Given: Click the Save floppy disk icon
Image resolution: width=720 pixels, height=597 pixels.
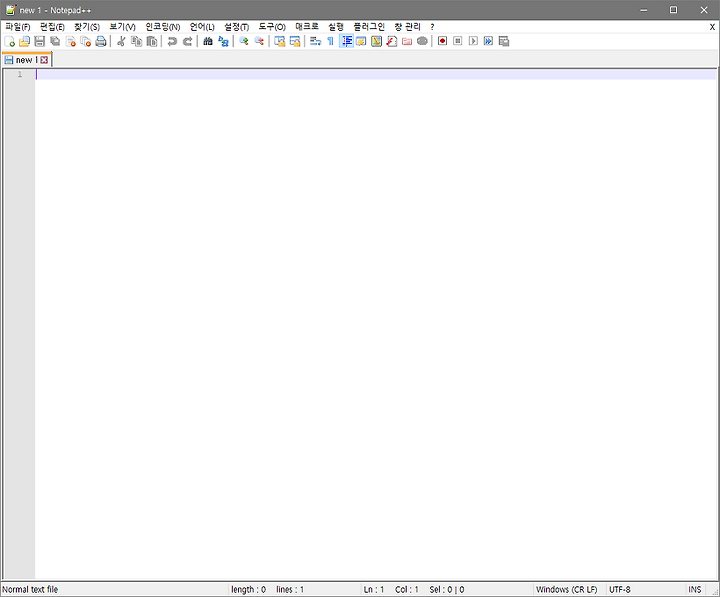Looking at the screenshot, I should point(40,41).
